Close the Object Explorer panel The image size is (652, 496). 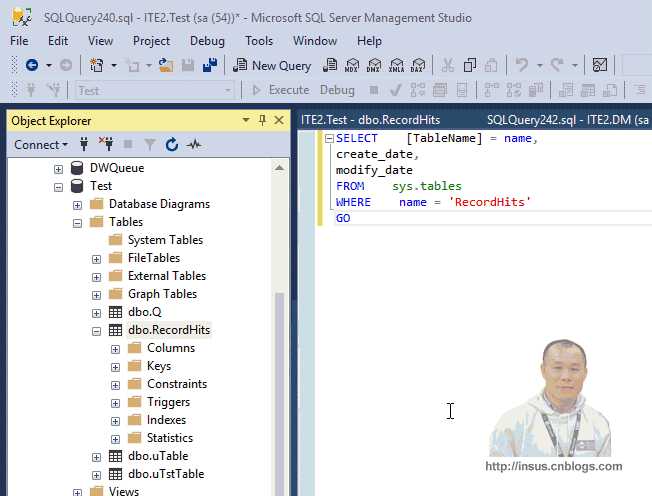tap(279, 121)
